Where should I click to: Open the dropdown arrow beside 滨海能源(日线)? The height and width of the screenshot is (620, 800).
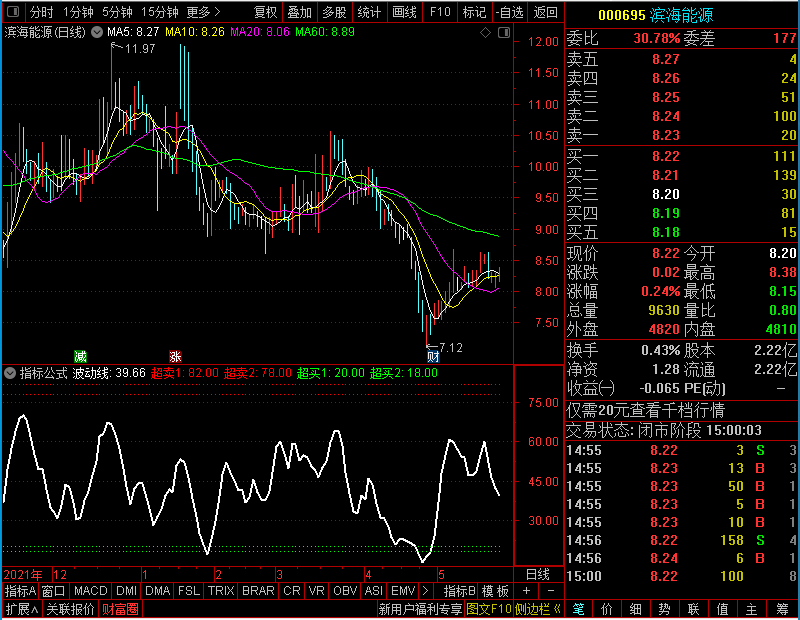coord(97,32)
